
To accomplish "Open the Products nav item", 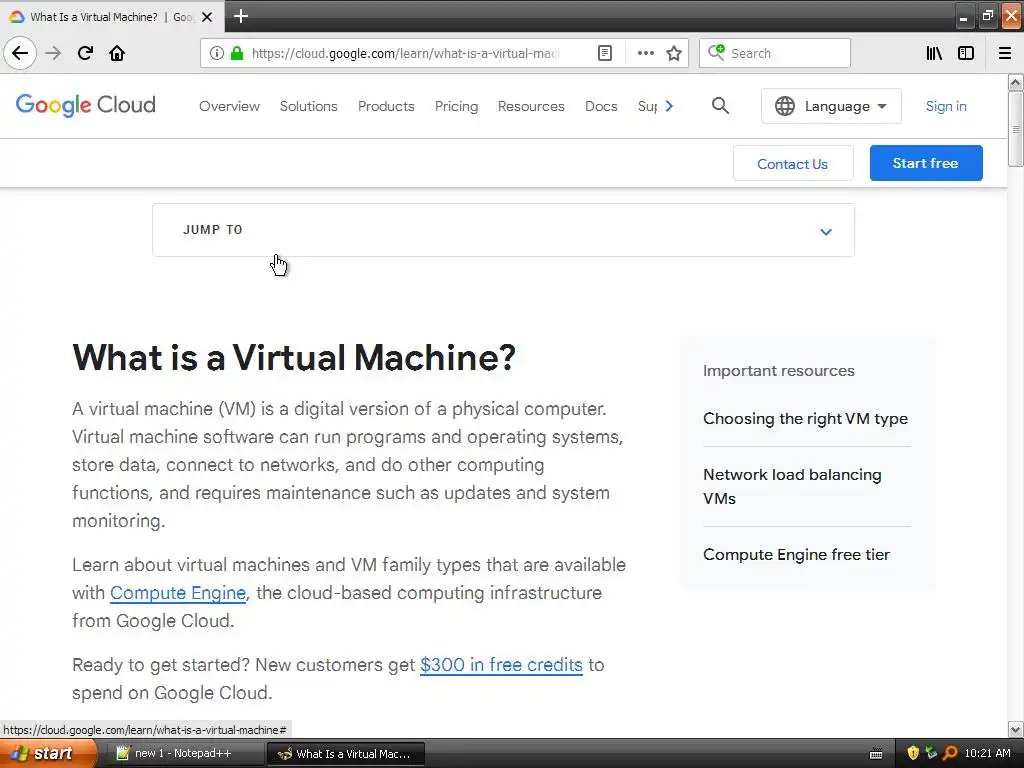I will (x=386, y=106).
